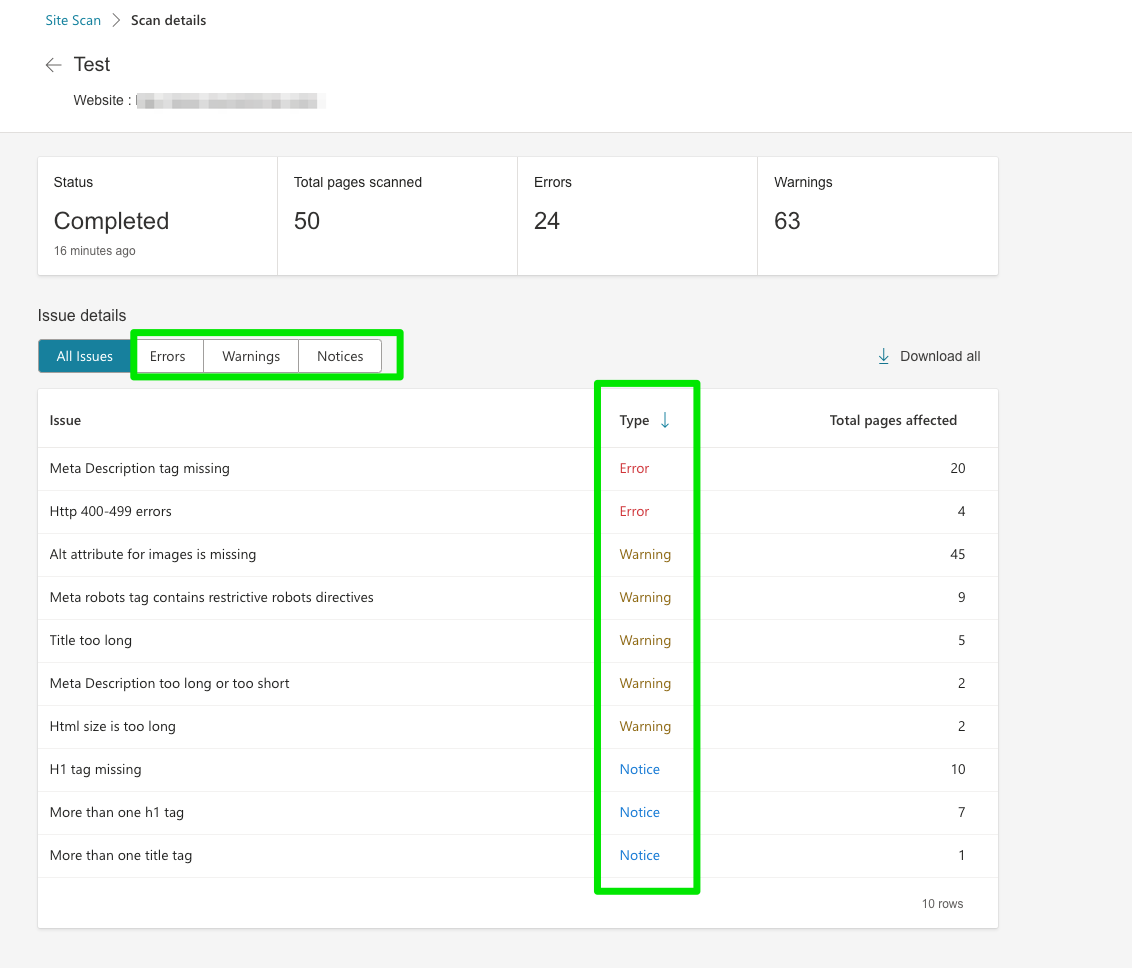Open the Meta Description tag missing issue
Viewport: 1132px width, 968px height.
[x=140, y=468]
